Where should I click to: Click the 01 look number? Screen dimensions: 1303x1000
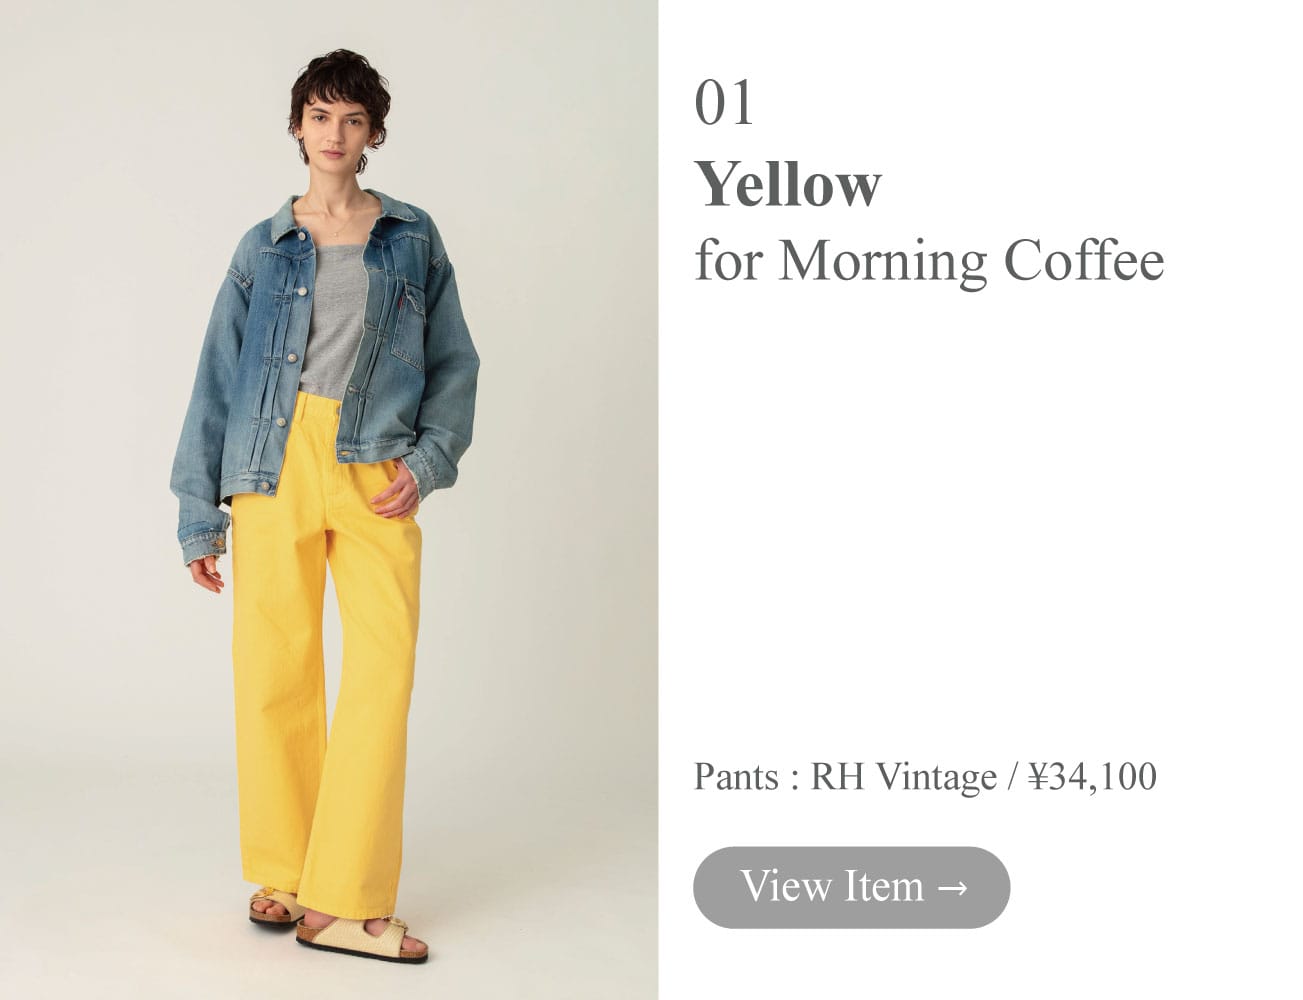pos(723,103)
